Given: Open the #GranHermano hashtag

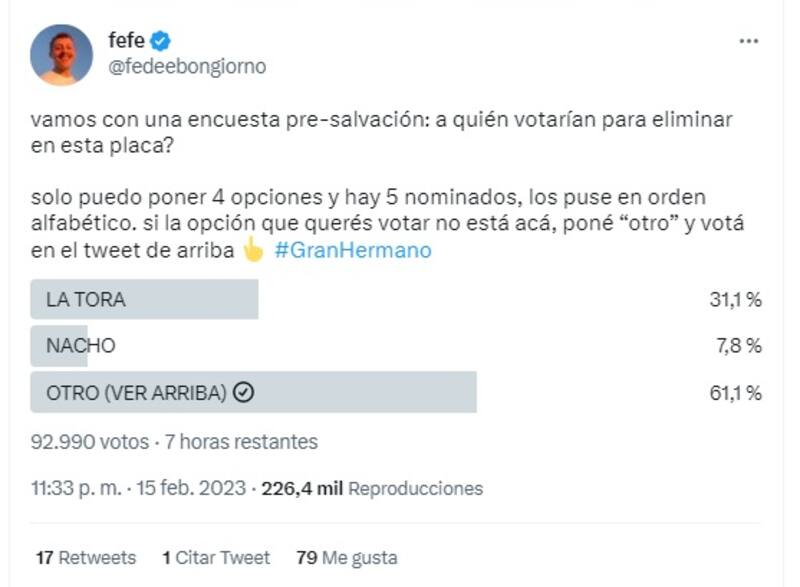Looking at the screenshot, I should (x=351, y=250).
